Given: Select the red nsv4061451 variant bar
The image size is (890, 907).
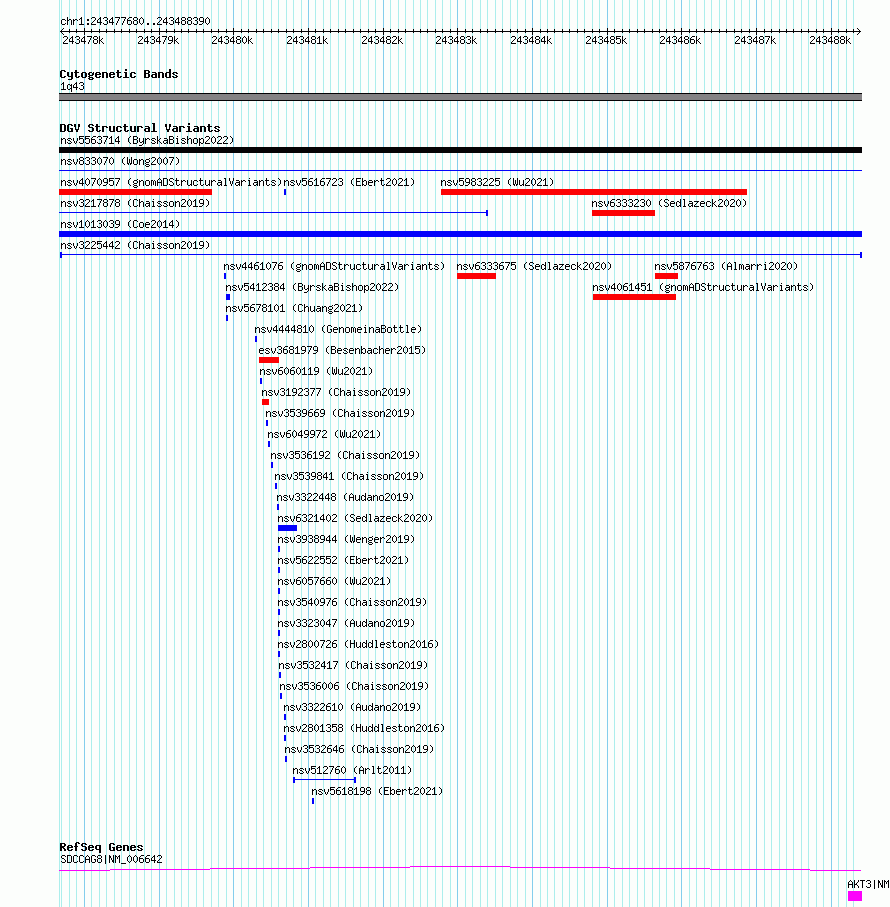Looking at the screenshot, I should click(634, 297).
